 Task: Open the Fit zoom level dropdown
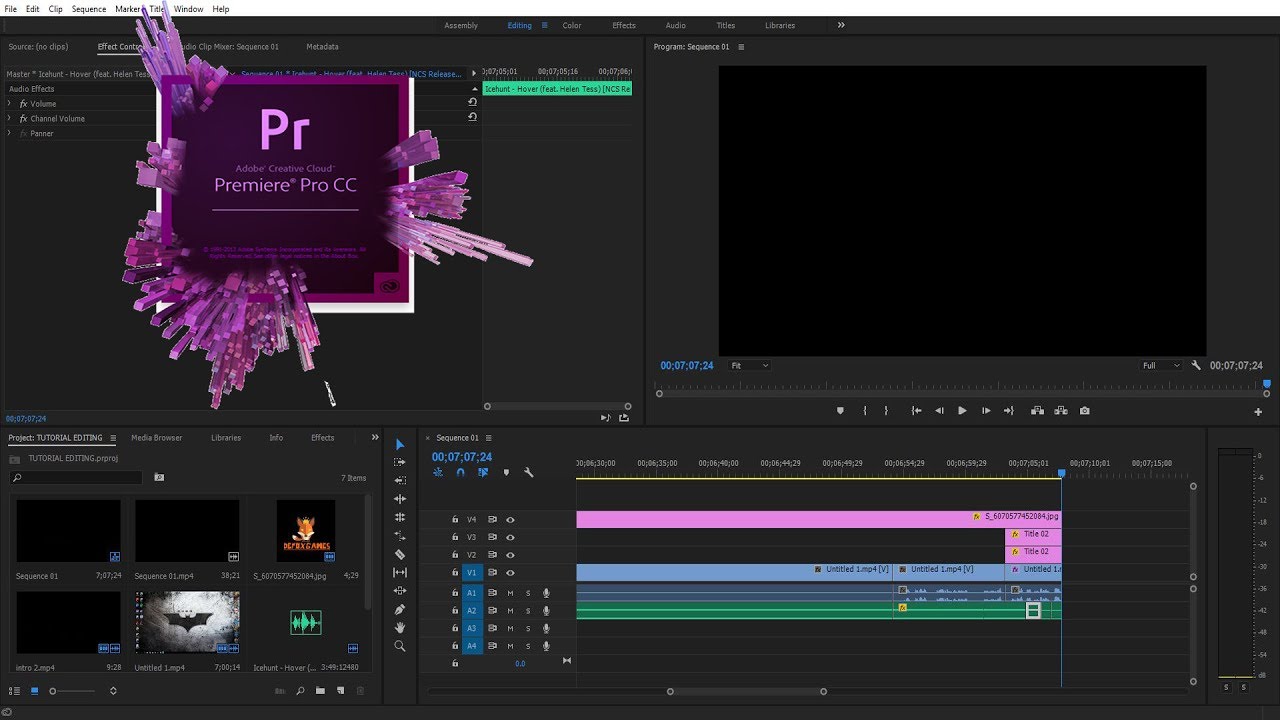[749, 366]
